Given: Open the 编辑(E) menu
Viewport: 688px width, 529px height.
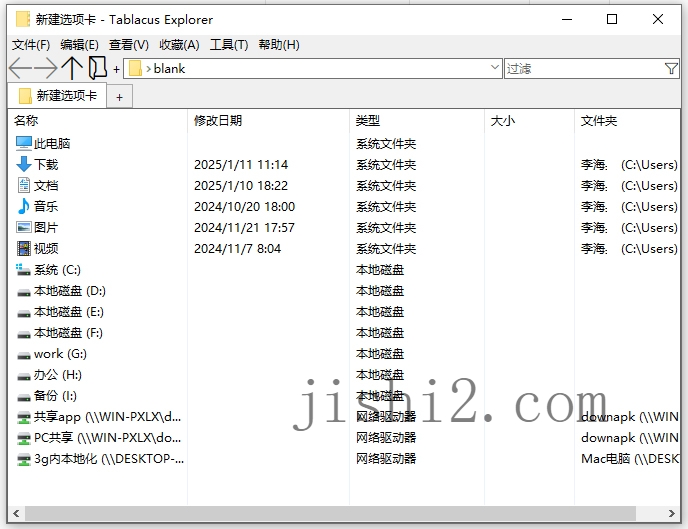Looking at the screenshot, I should coord(79,45).
